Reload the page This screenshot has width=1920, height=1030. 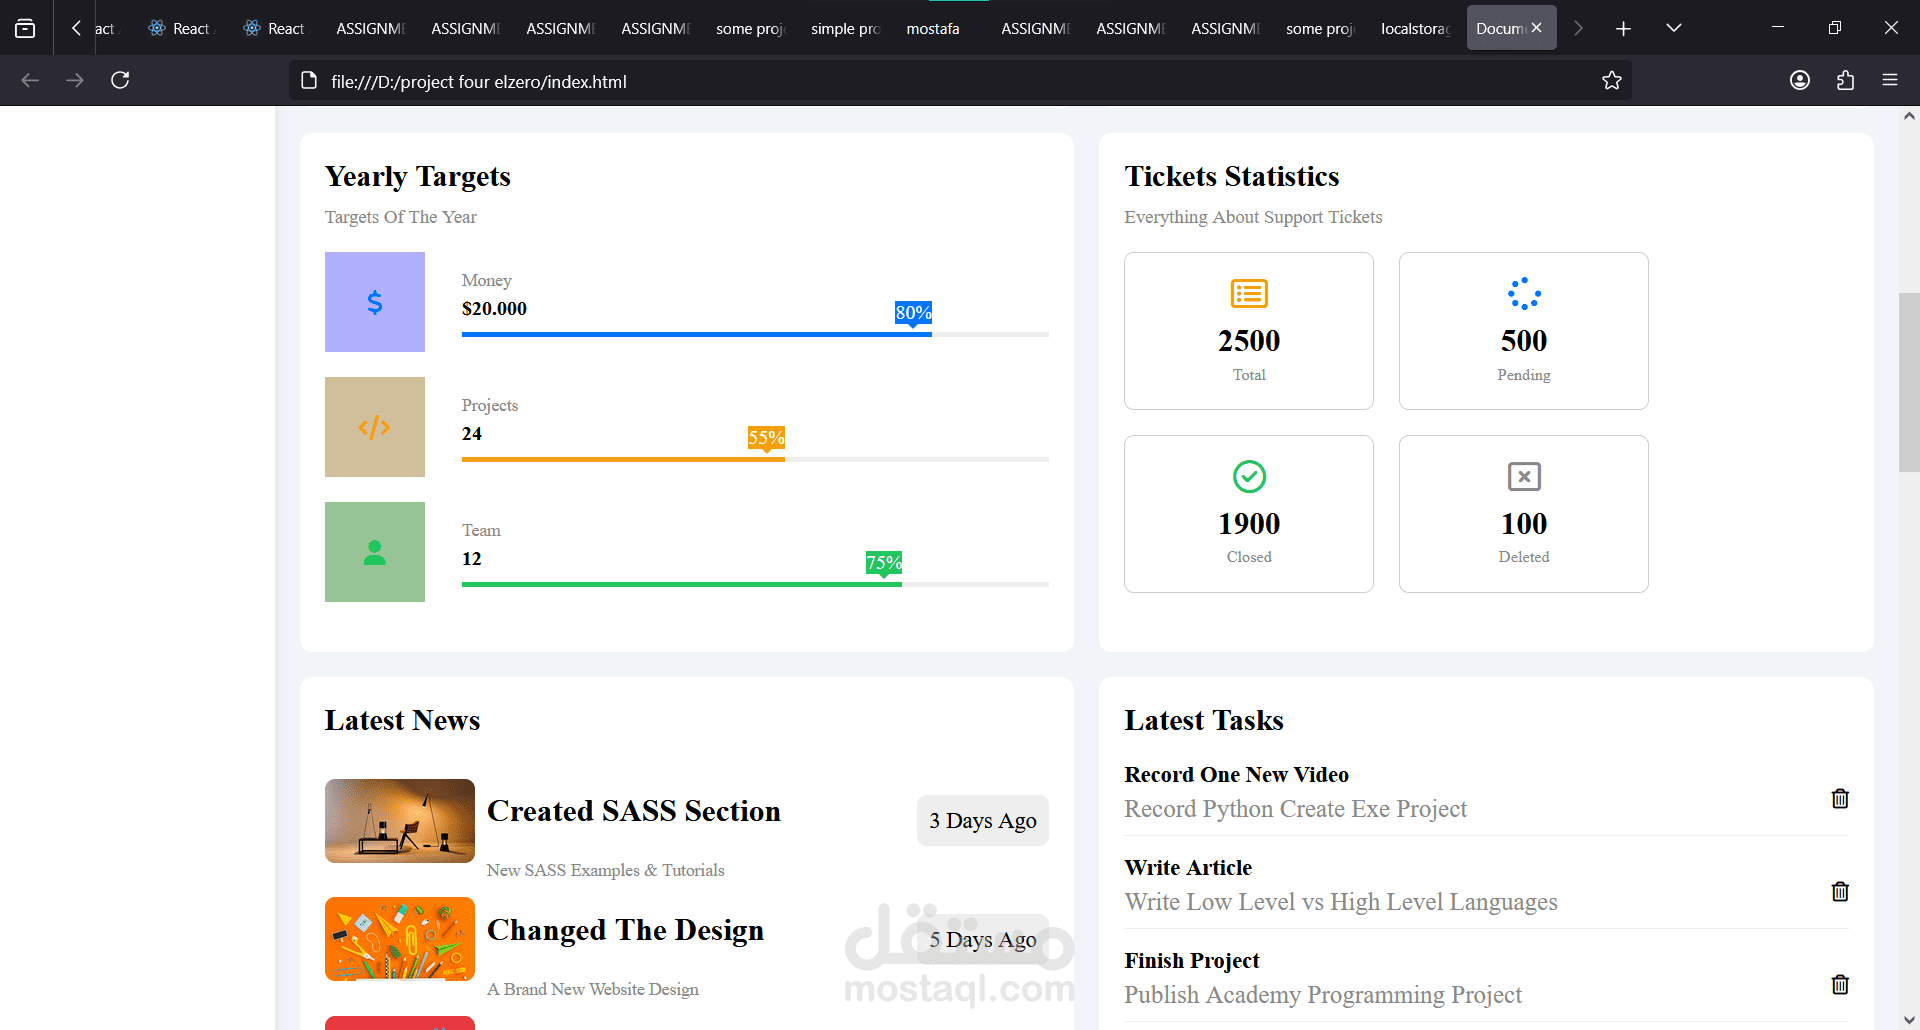click(x=120, y=80)
